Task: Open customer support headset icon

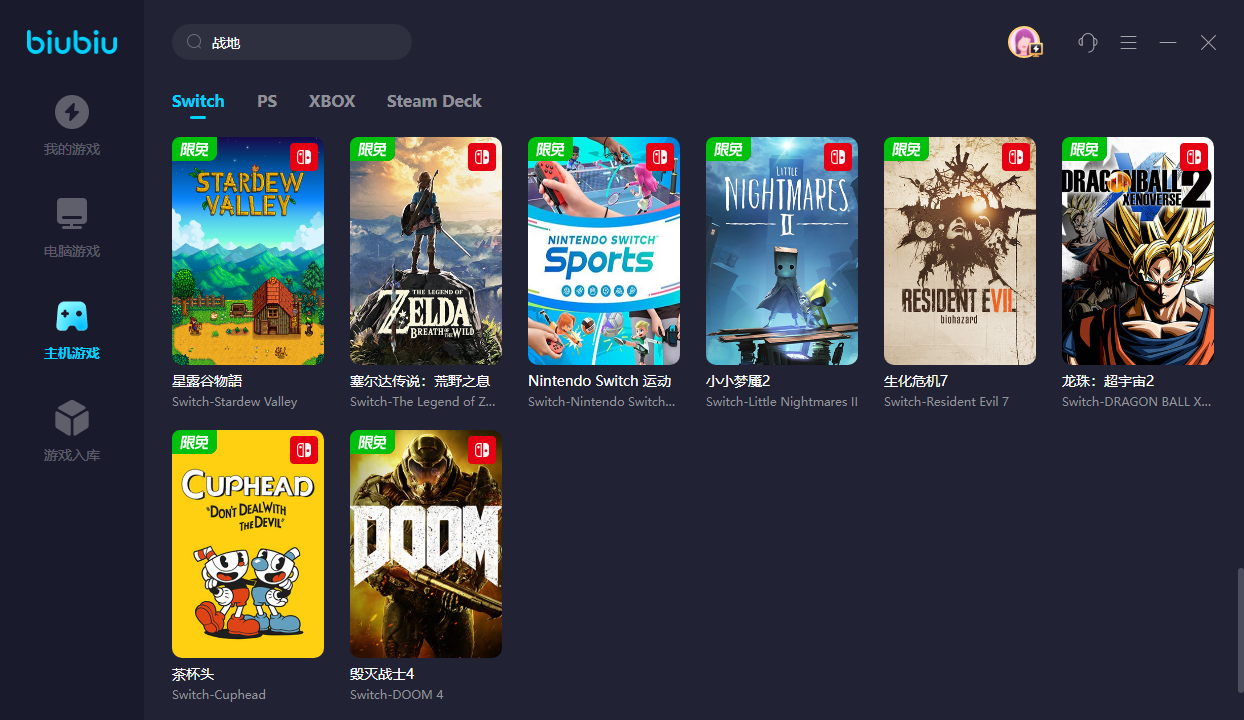Action: click(x=1088, y=42)
